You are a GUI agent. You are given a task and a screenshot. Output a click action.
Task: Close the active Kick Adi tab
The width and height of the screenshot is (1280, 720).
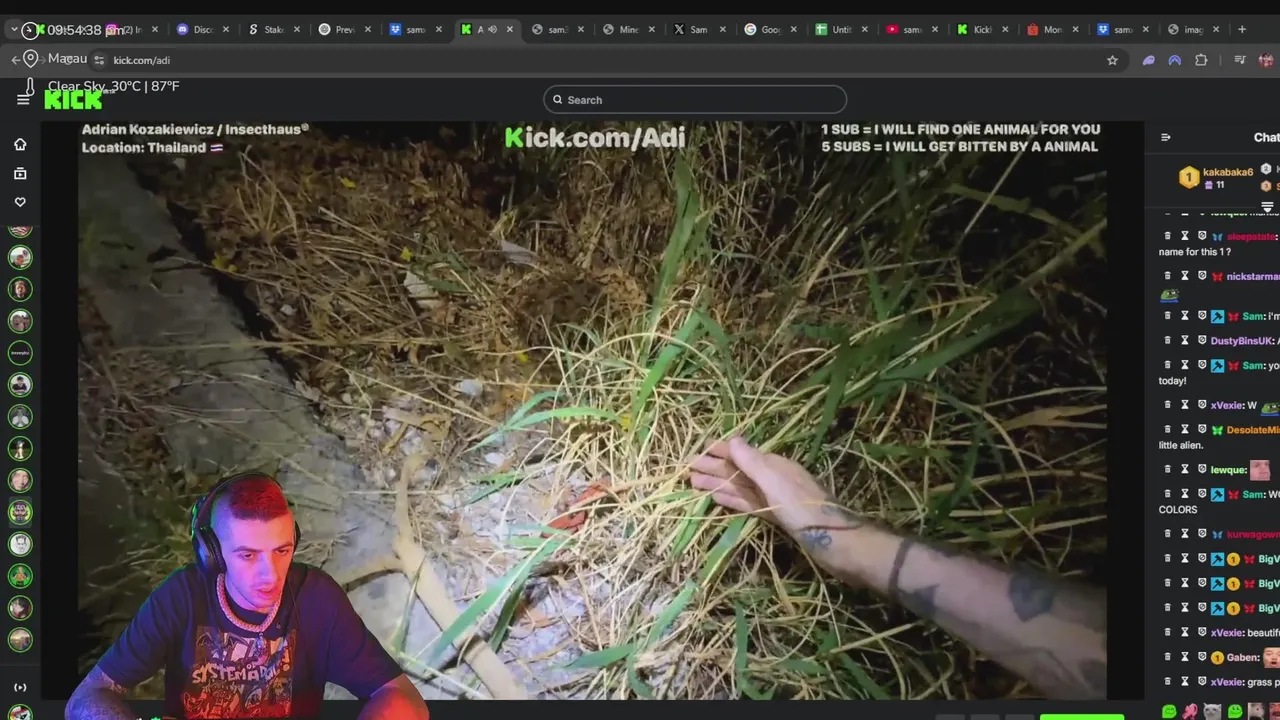(x=510, y=30)
